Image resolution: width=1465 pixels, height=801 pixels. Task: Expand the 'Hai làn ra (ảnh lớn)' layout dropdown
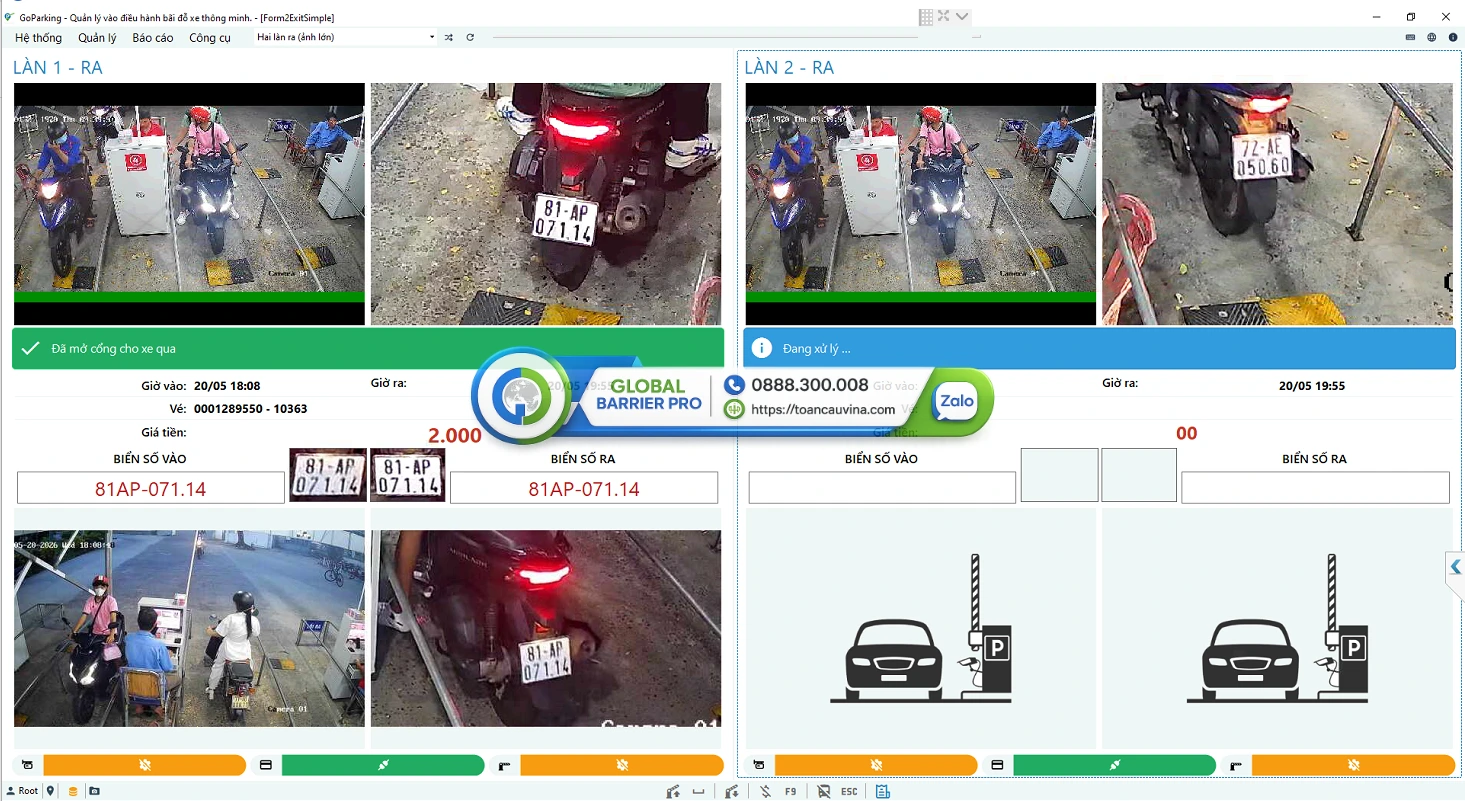pos(432,37)
